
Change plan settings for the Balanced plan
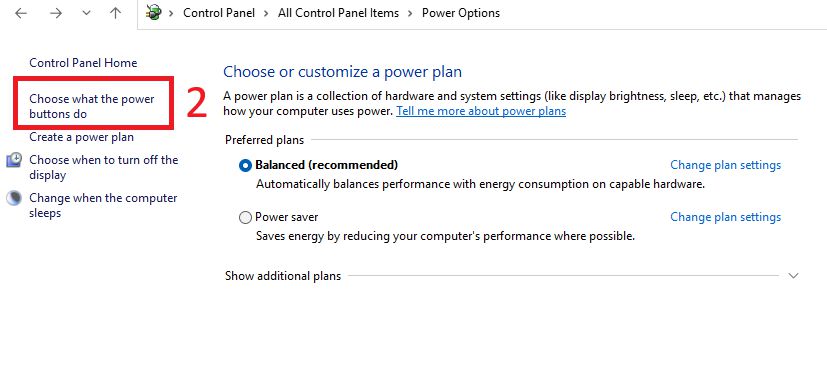coord(726,165)
